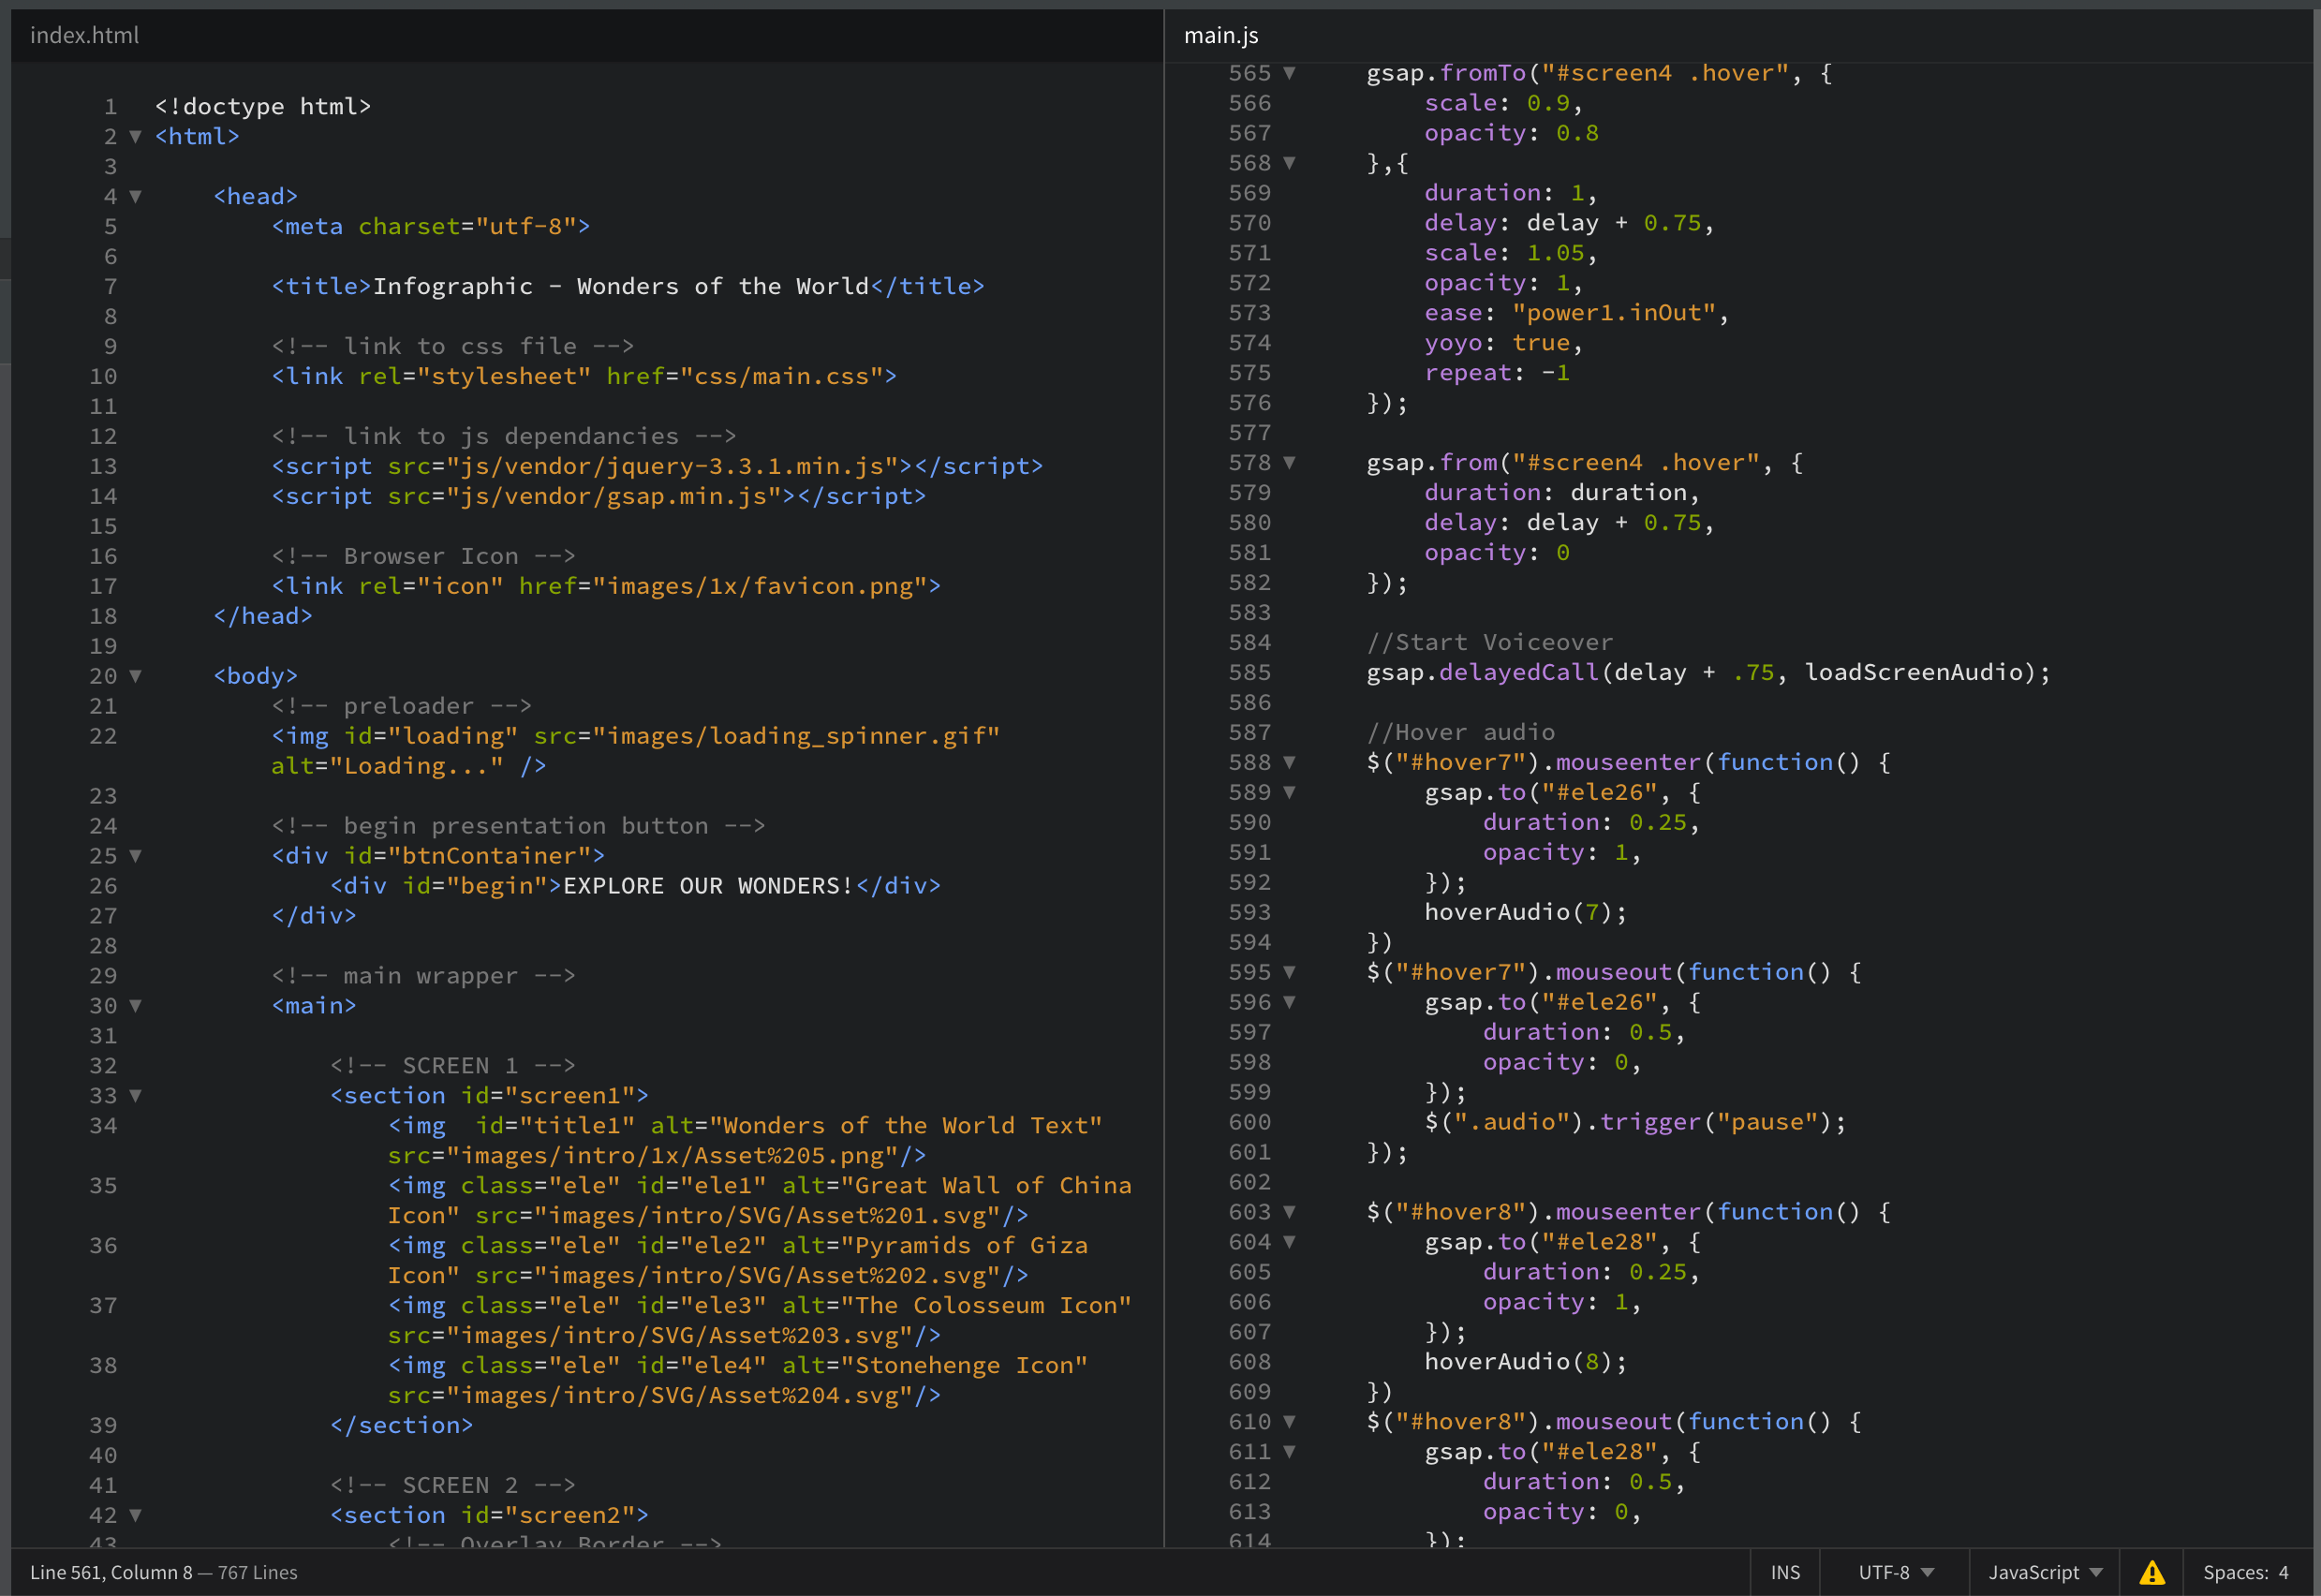Fold hover8 mouseenter function at line 603

(1289, 1212)
